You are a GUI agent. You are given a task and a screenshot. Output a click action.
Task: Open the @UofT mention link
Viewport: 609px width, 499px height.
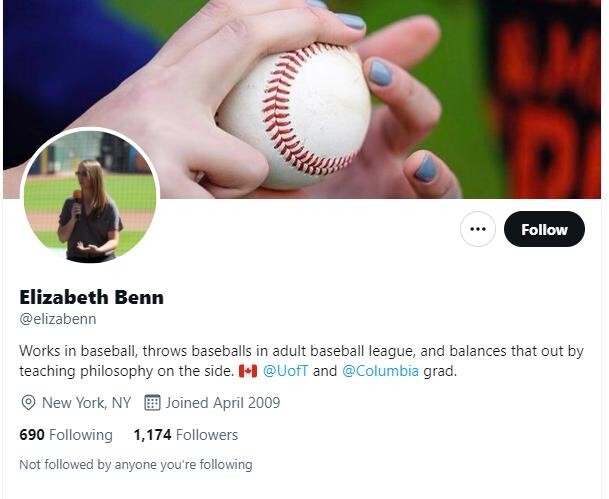[285, 371]
